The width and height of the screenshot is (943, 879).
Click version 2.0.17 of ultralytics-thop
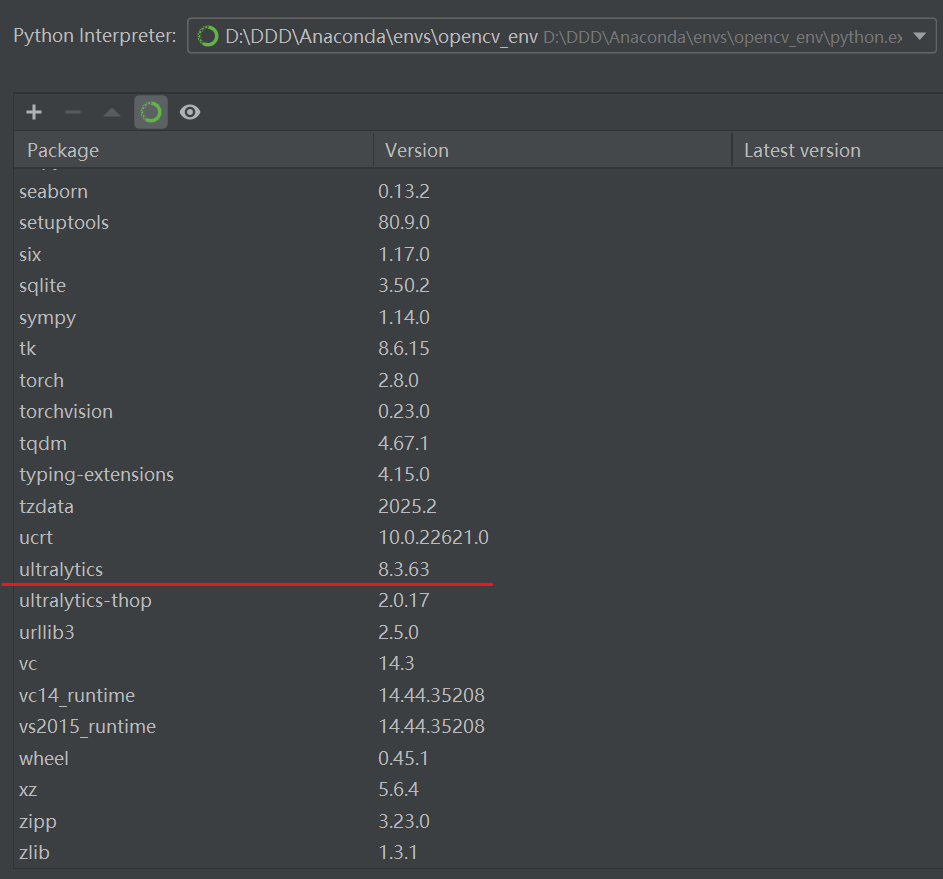point(404,601)
